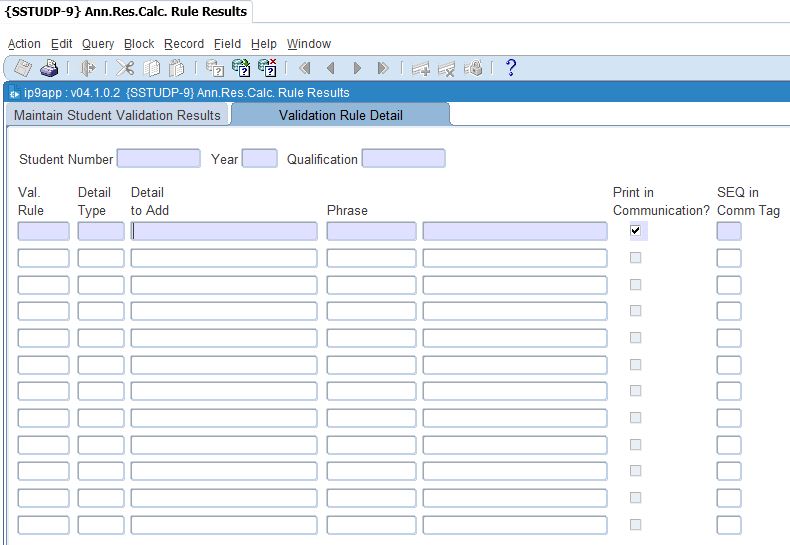Switch to Maintain Student Validation Results tab
Image resolution: width=790 pixels, height=545 pixels.
click(x=117, y=115)
